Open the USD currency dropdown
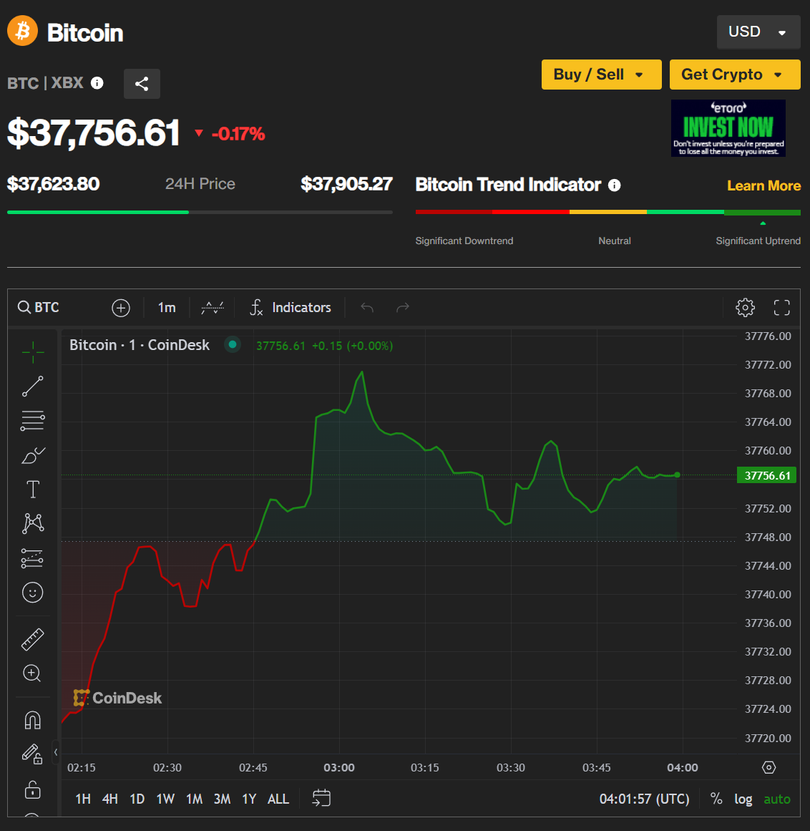 pos(757,32)
